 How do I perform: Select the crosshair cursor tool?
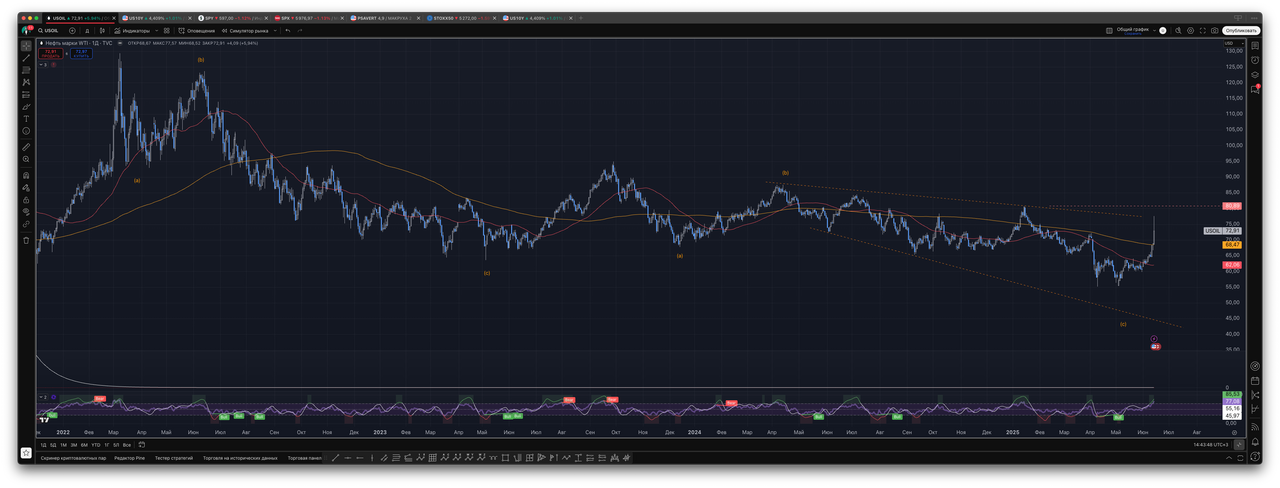click(26, 45)
